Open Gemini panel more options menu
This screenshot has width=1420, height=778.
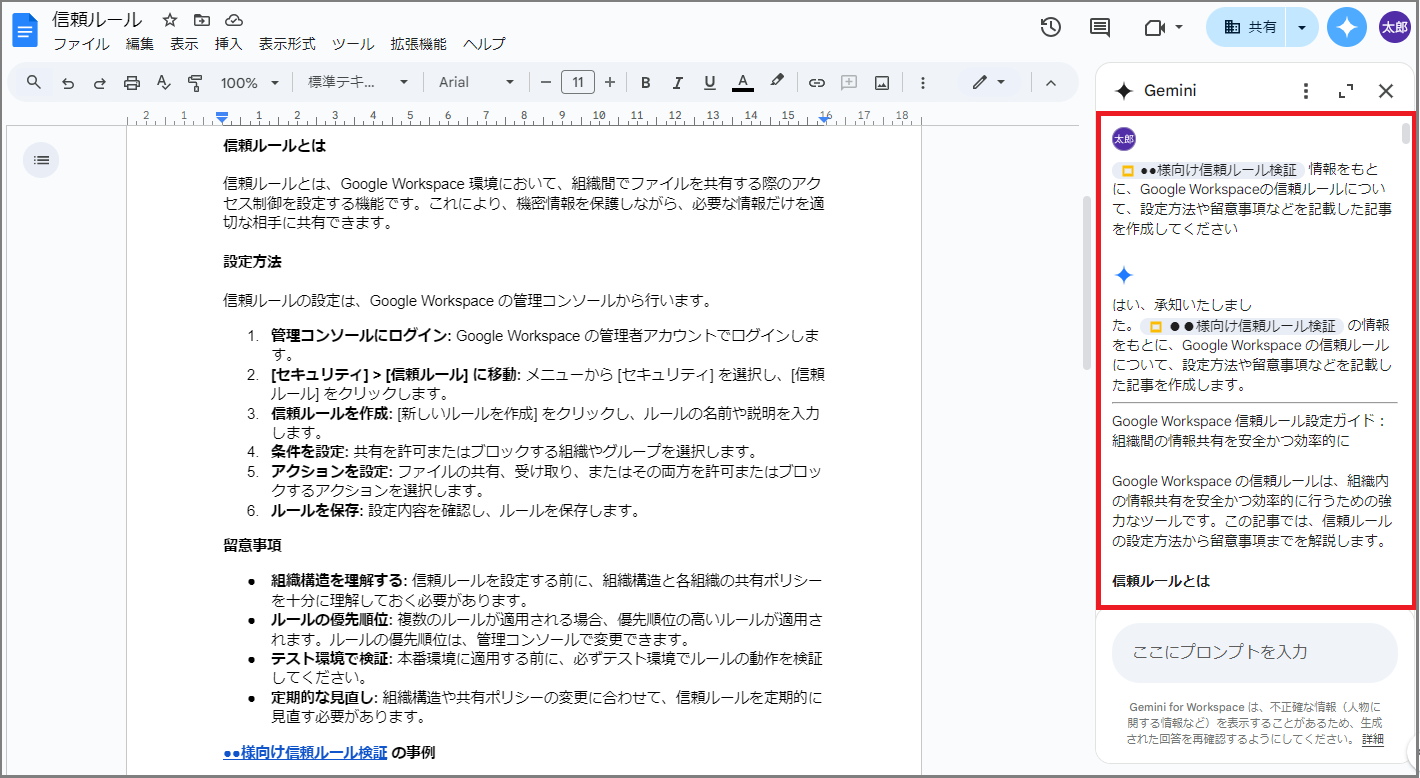[x=1305, y=91]
